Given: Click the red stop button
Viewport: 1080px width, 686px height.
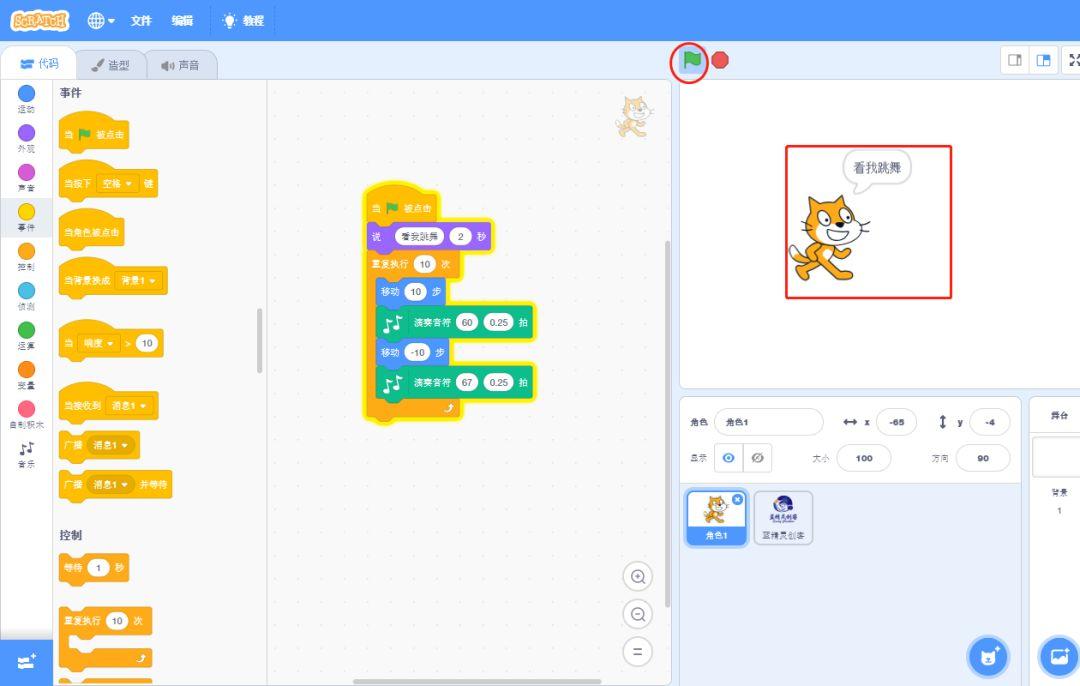Looking at the screenshot, I should click(x=720, y=61).
